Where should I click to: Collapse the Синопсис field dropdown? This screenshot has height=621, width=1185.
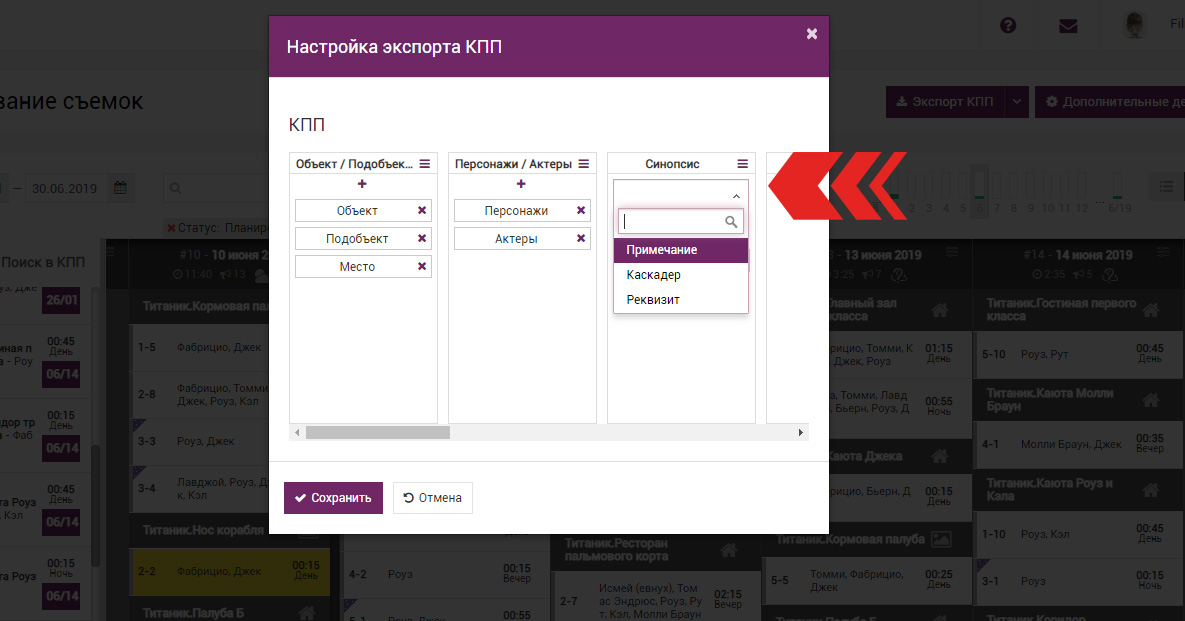click(736, 196)
